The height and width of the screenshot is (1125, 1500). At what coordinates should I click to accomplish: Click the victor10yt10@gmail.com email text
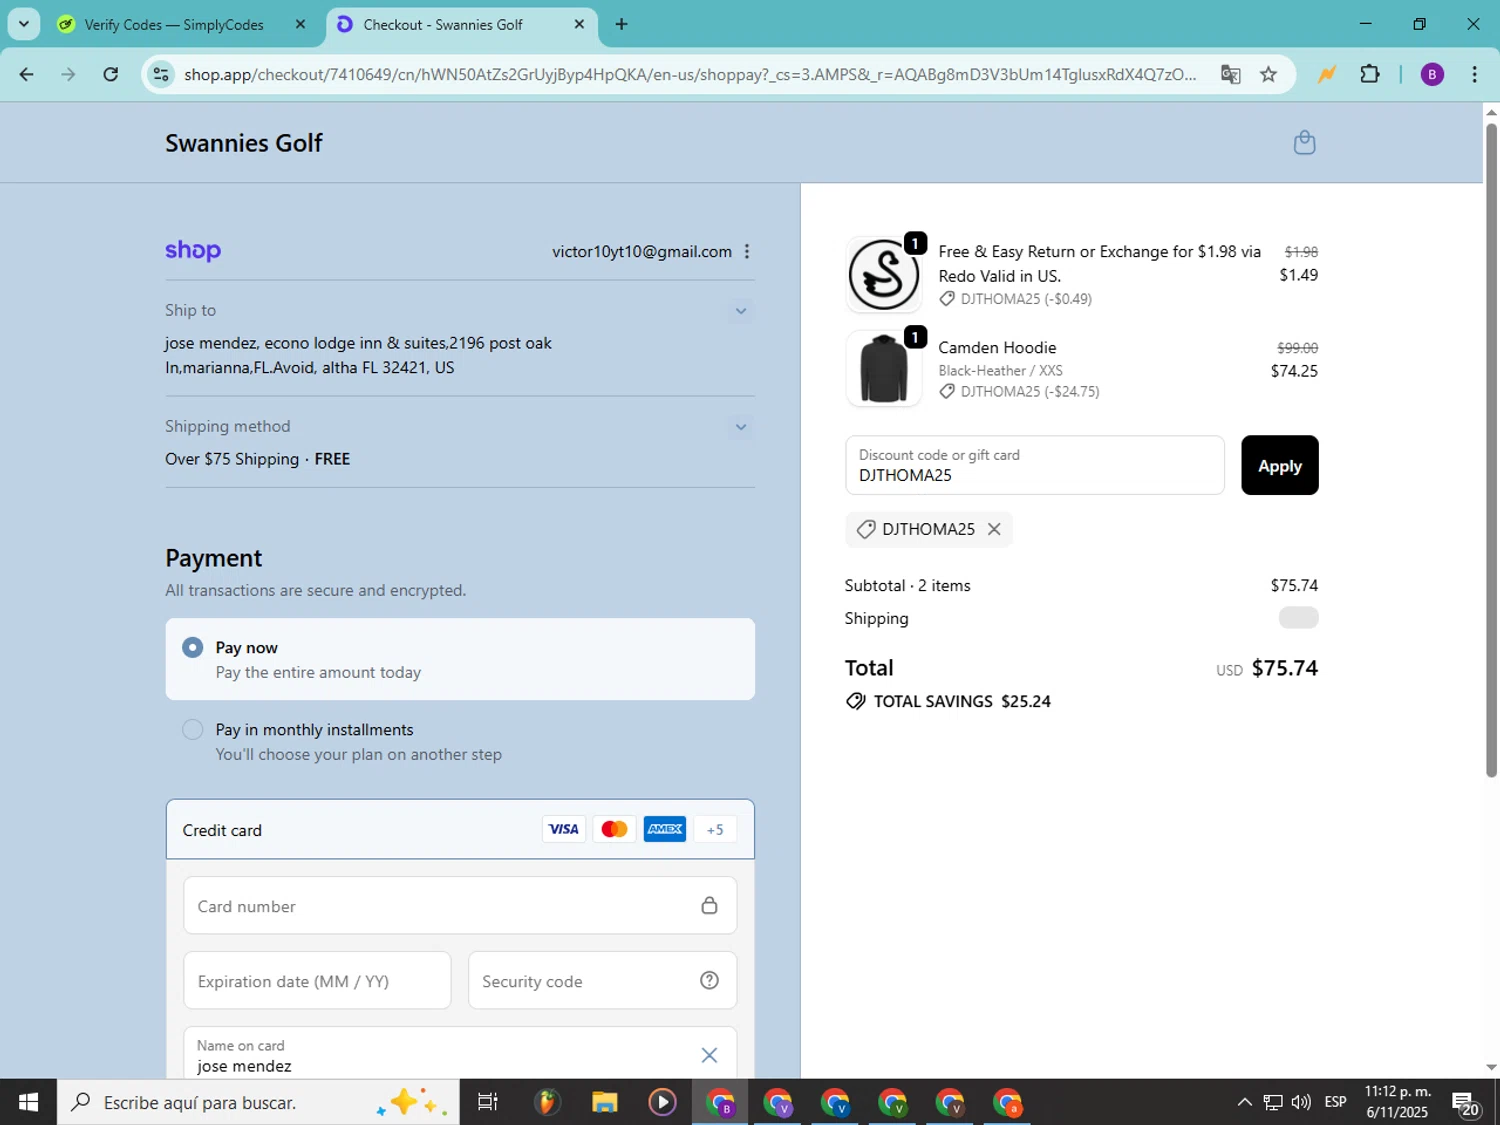pos(642,251)
